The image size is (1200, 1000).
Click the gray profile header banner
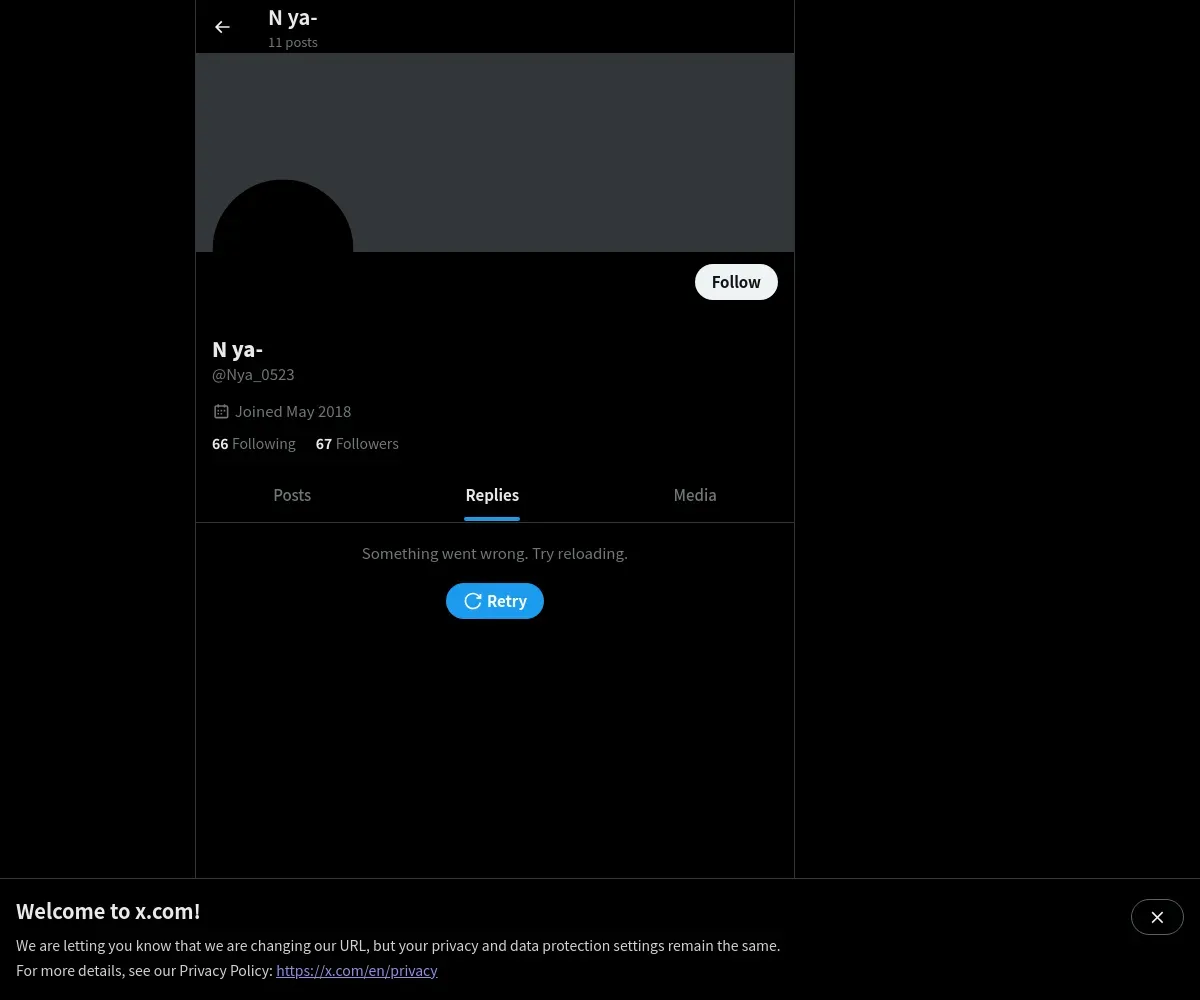495,152
